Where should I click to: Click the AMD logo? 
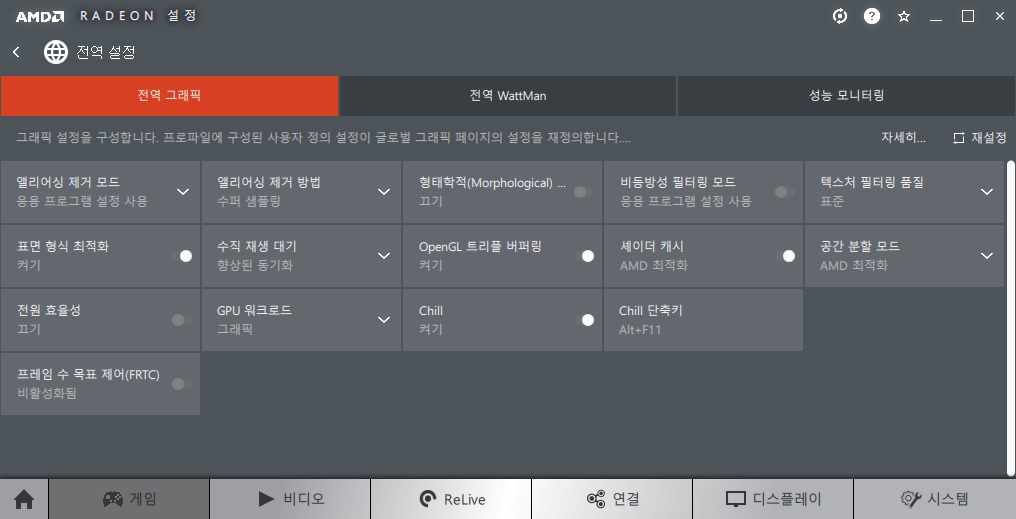[x=40, y=17]
